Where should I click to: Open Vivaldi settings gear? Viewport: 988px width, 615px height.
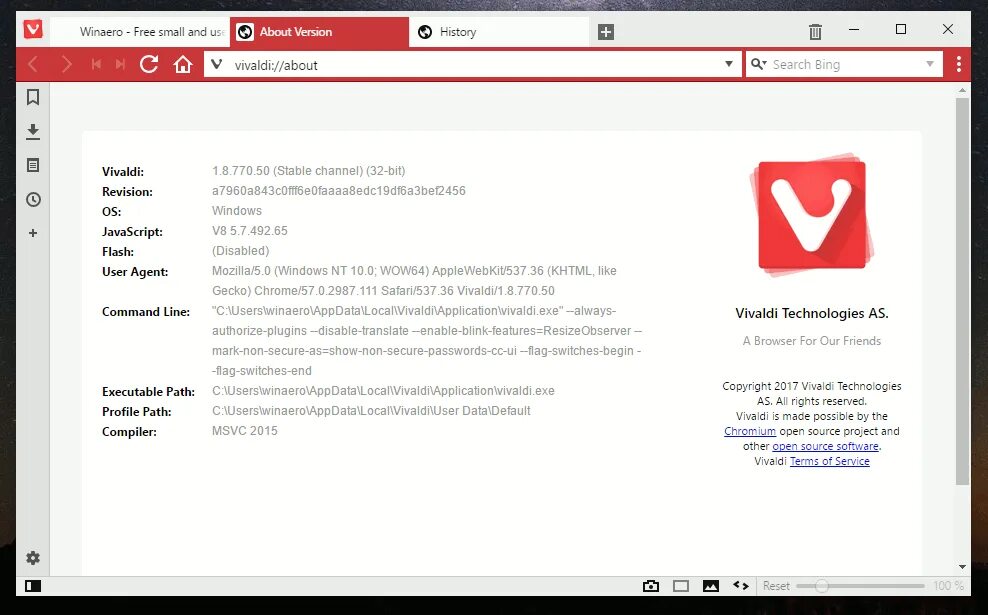click(33, 558)
